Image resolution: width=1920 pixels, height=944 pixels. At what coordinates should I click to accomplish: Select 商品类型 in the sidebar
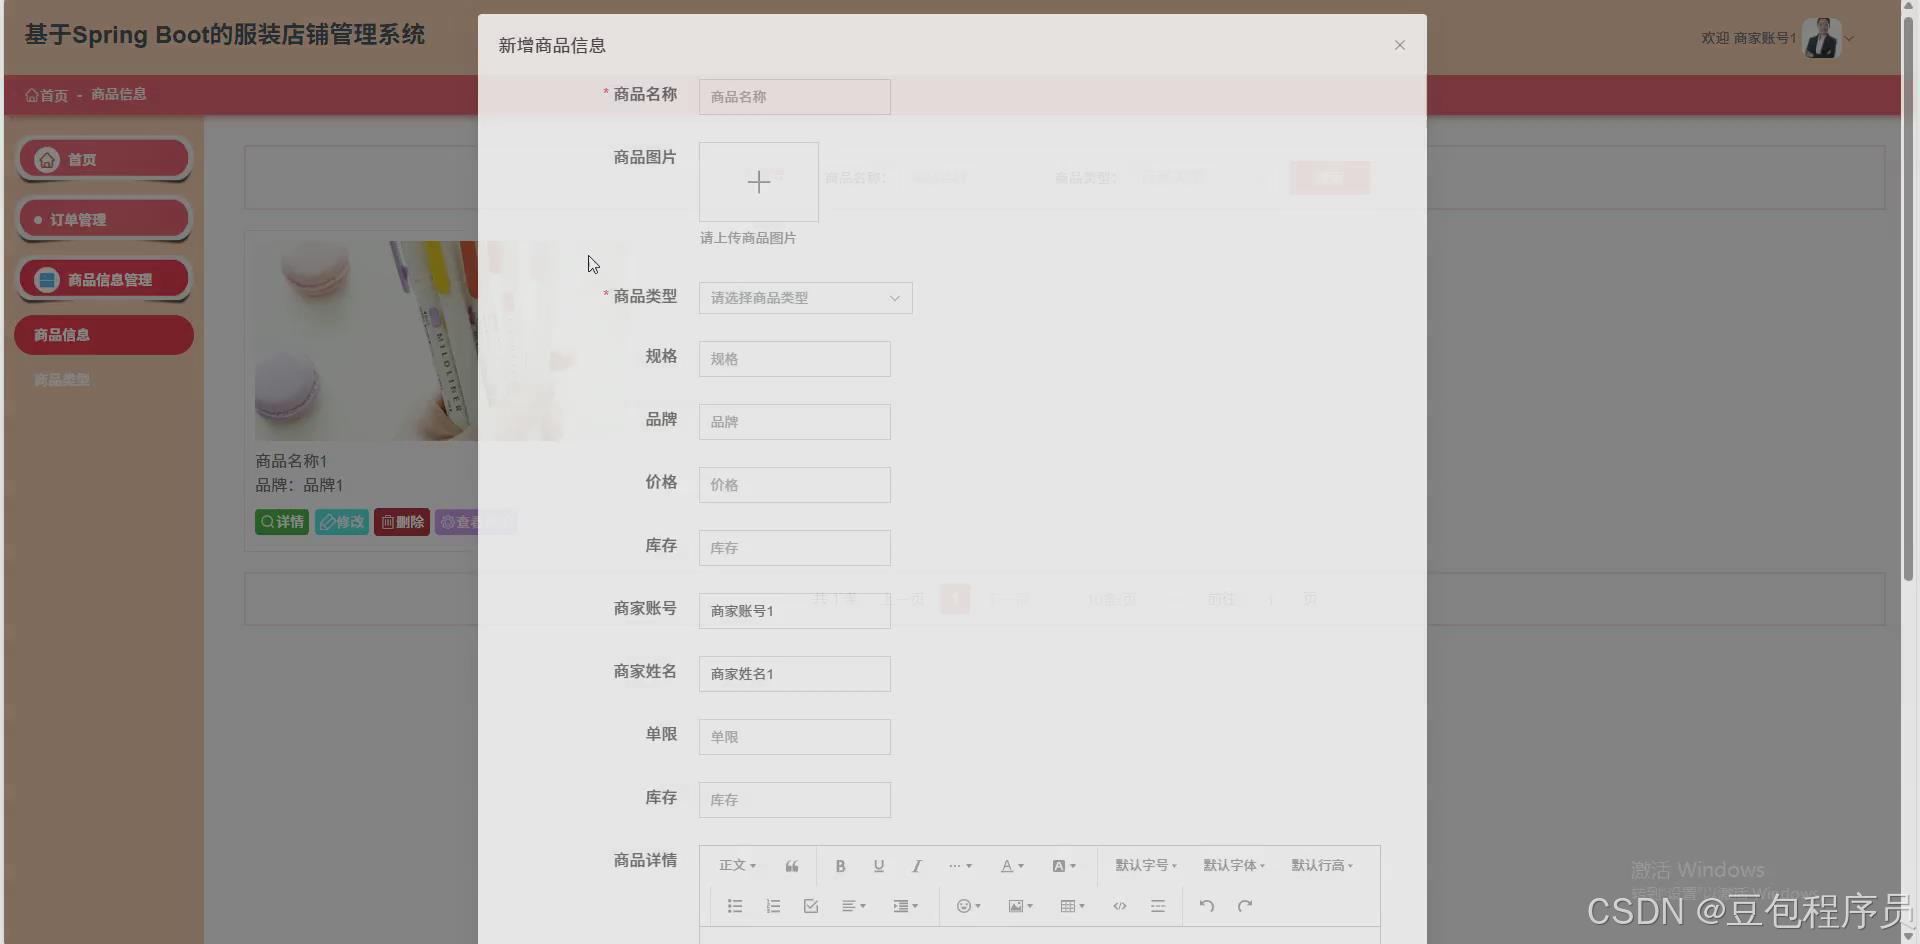pos(61,379)
